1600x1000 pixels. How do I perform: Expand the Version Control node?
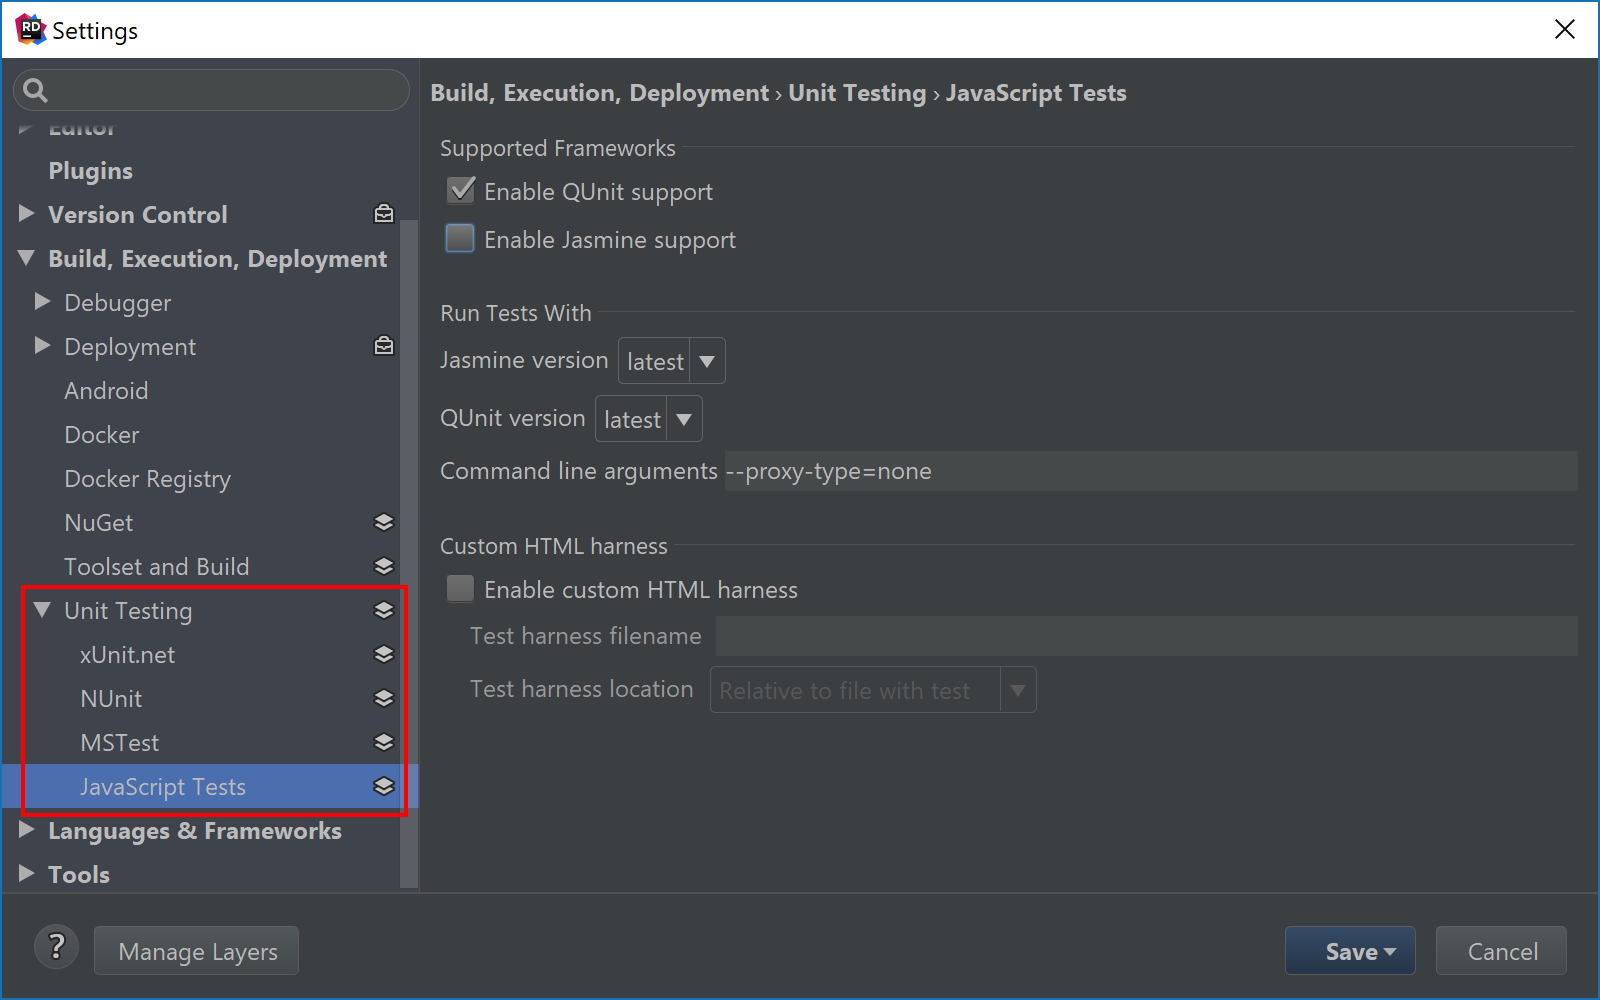pyautogui.click(x=27, y=214)
